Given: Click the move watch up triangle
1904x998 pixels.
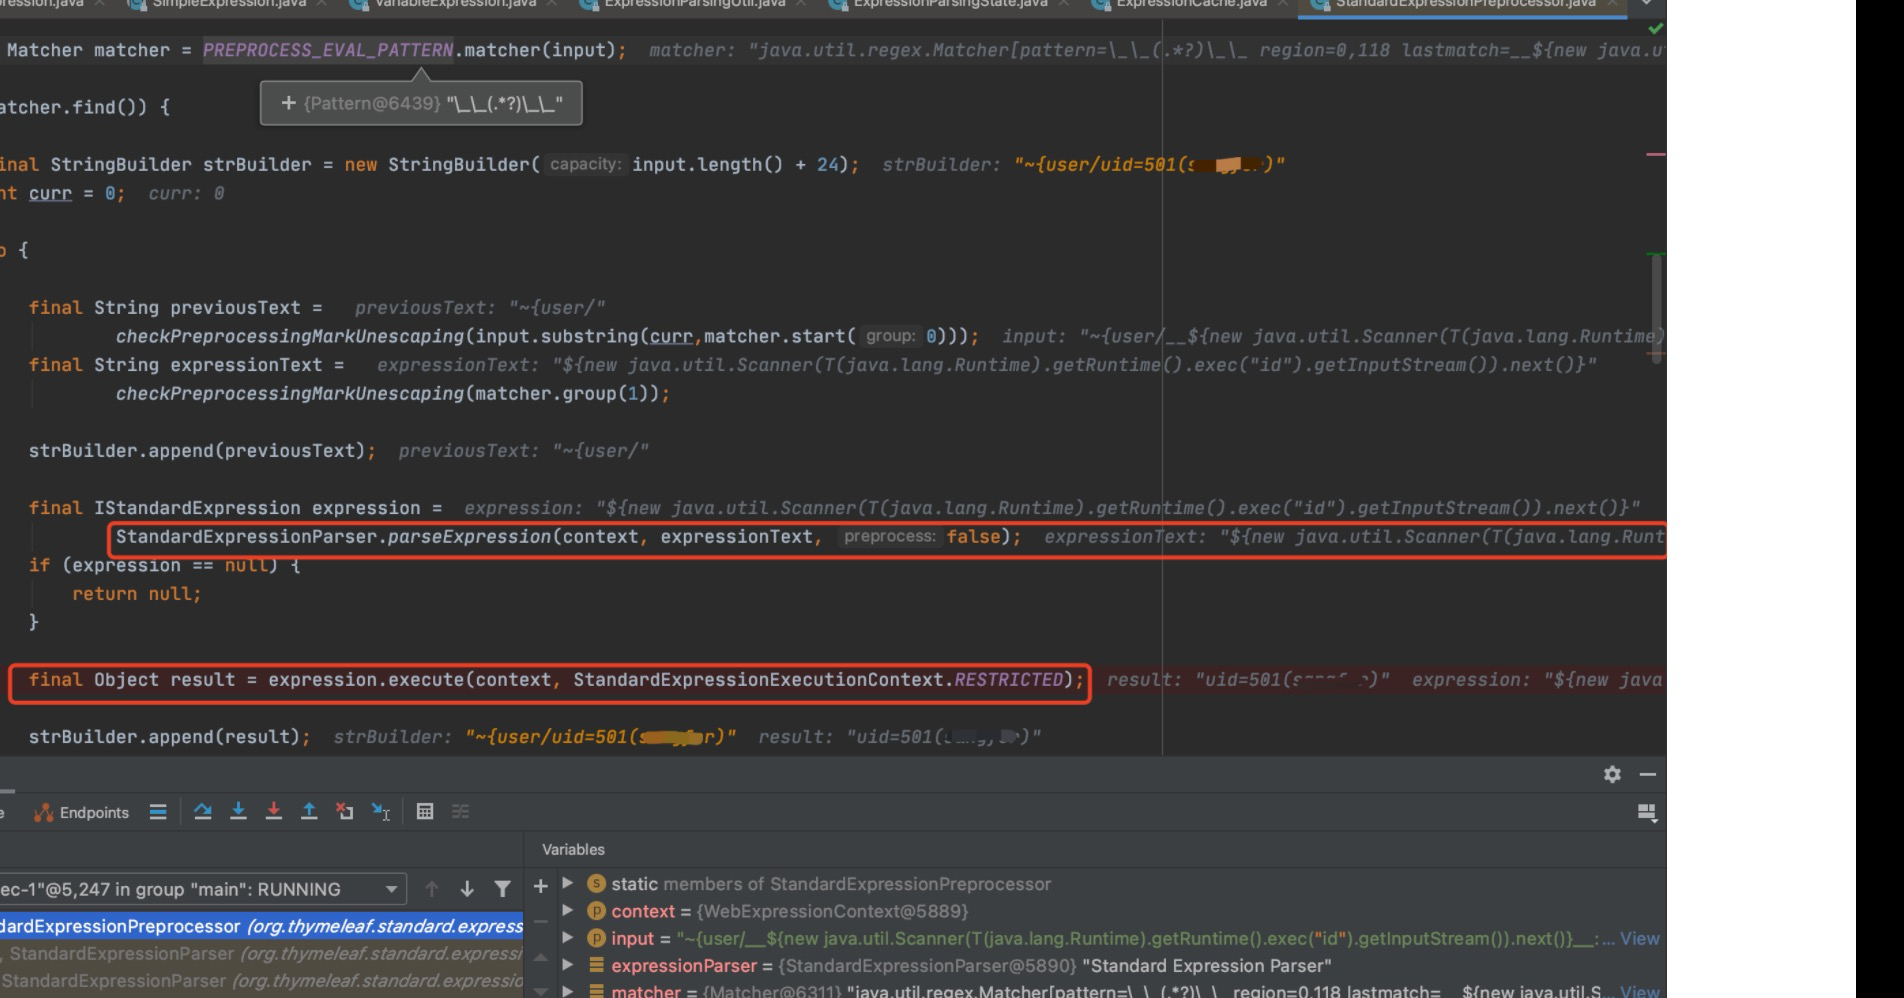Looking at the screenshot, I should tap(541, 957).
